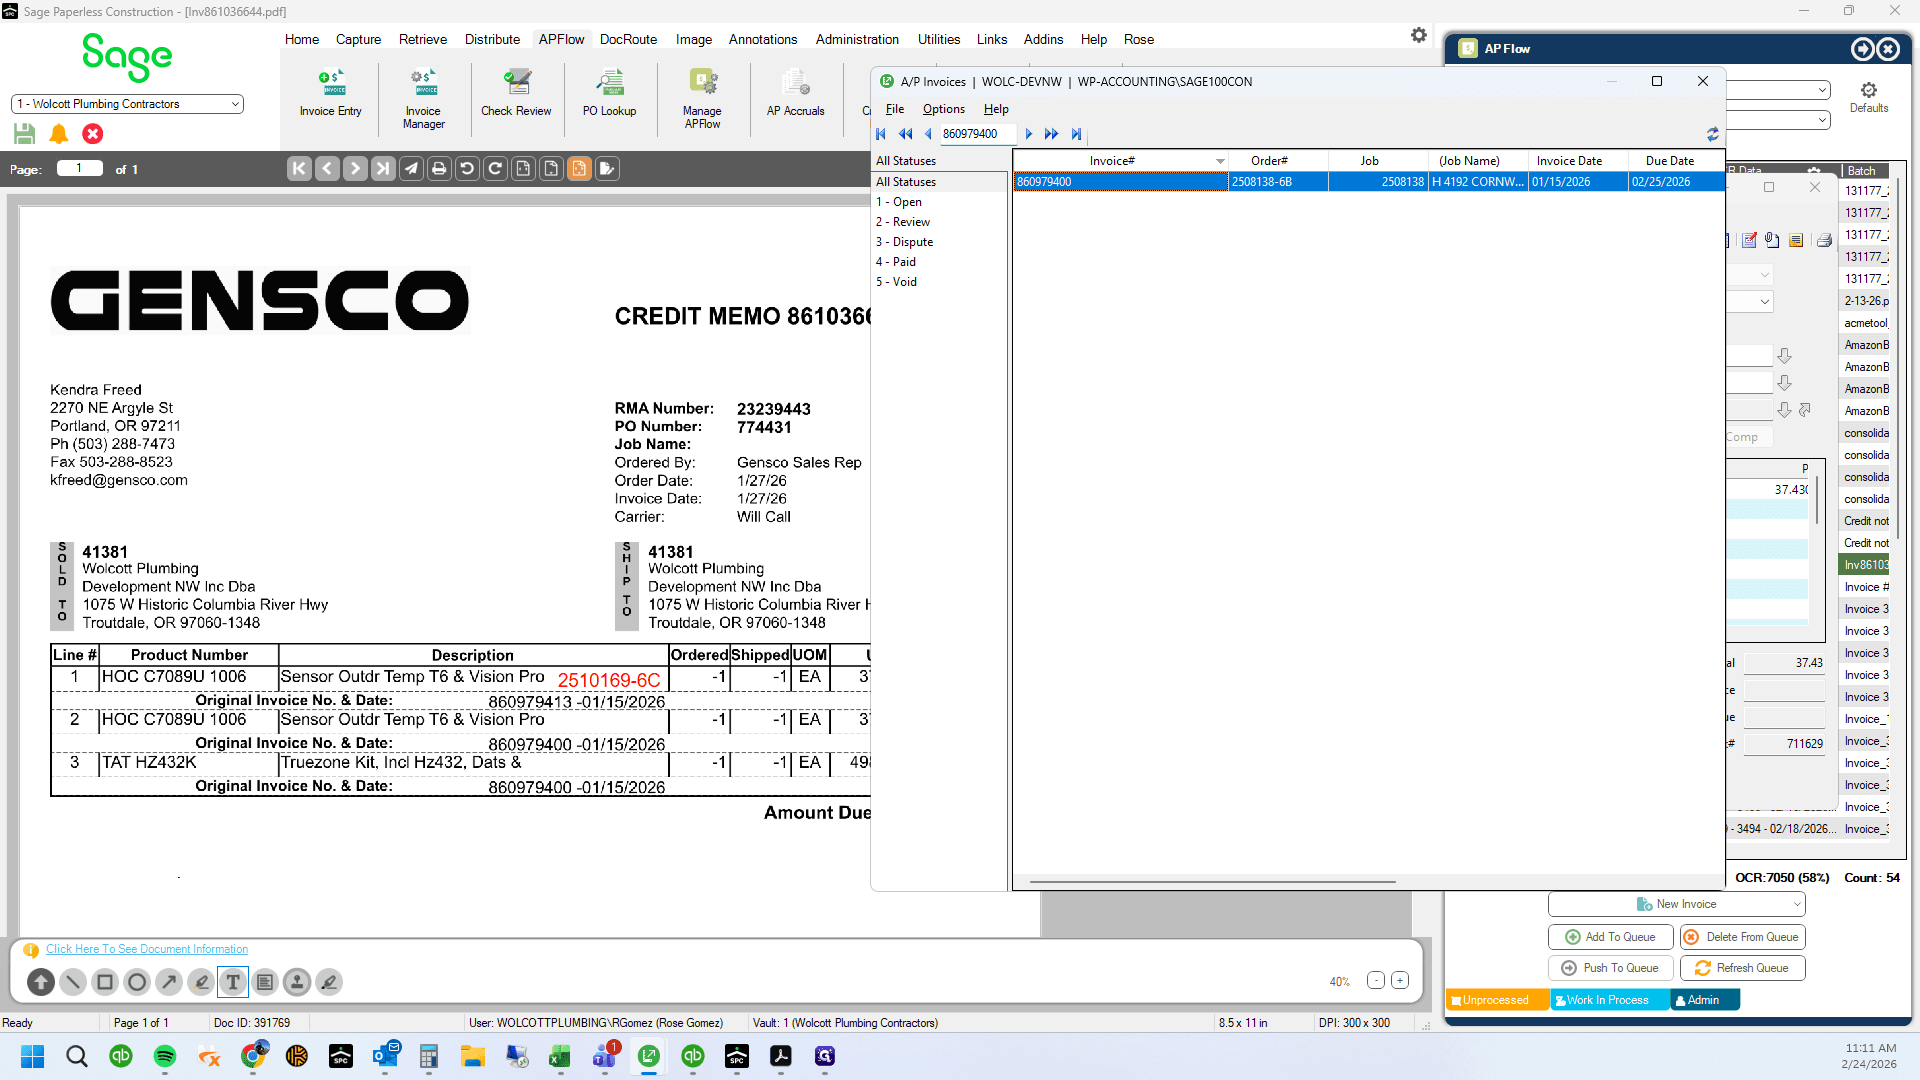Expand the All Statuses filter header
Viewport: 1920px width, 1080px height.
940,161
